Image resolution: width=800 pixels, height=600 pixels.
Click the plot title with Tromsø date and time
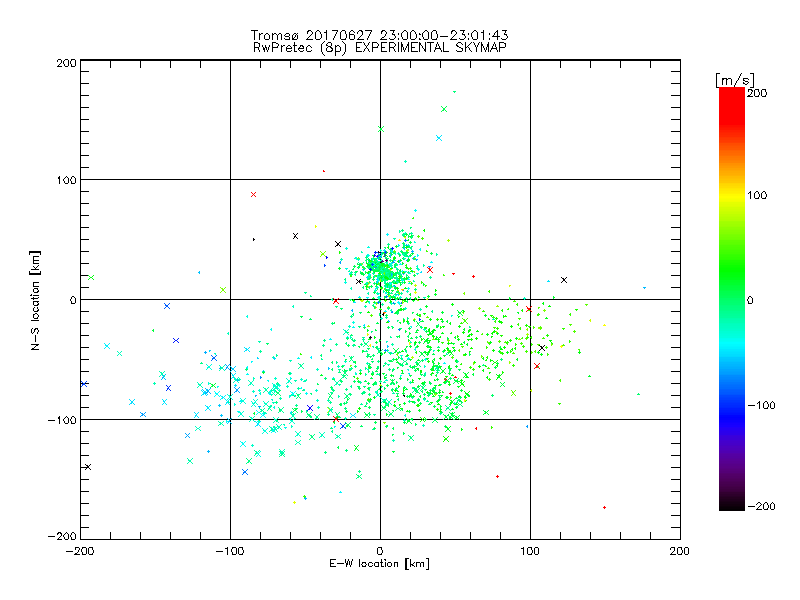(x=380, y=35)
